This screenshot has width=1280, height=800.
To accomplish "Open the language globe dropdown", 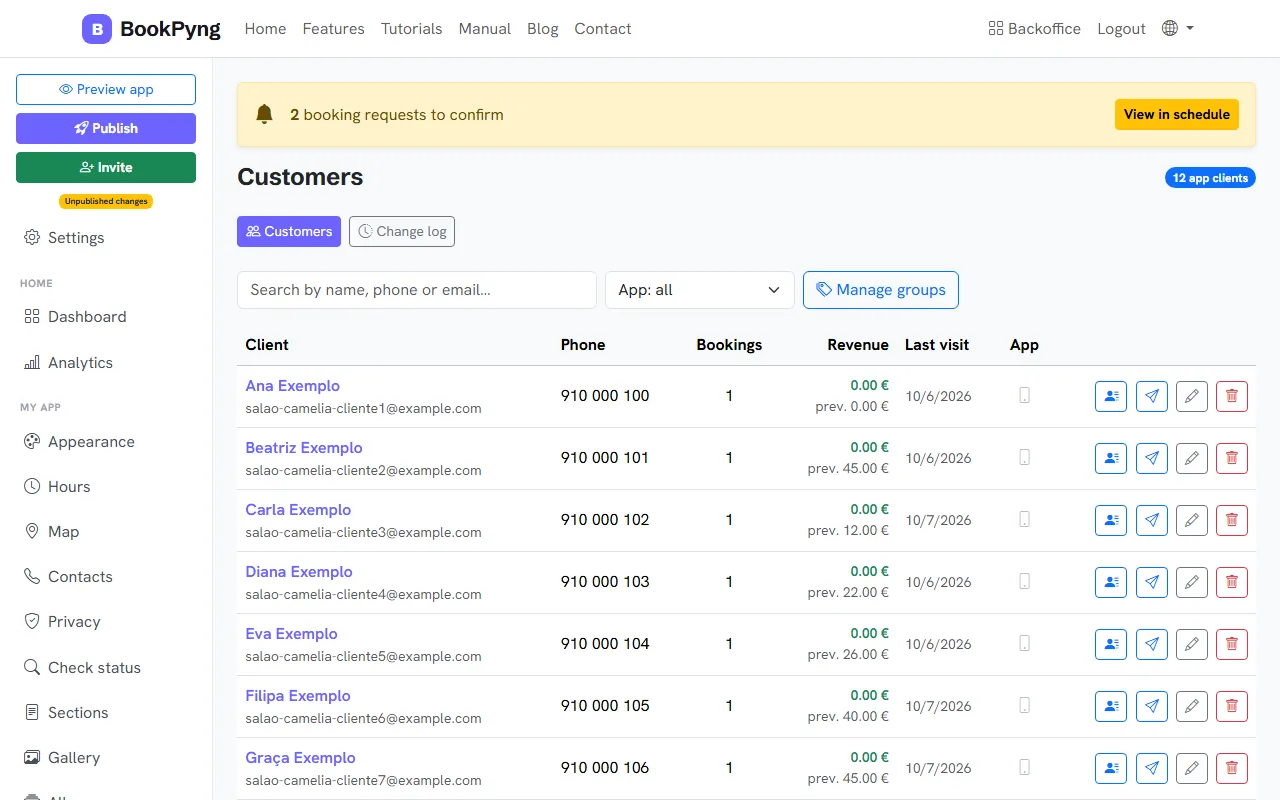I will coord(1178,29).
